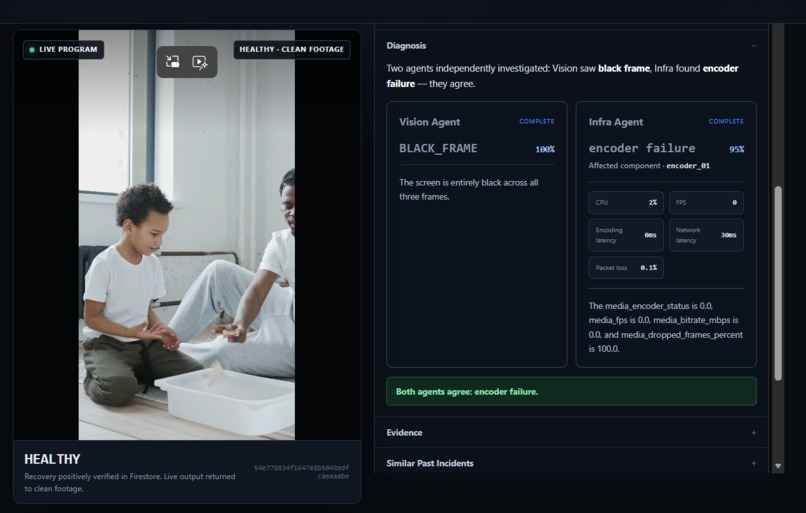806x513 pixels.
Task: Click the panel vertical scrollbar thumb
Action: click(x=778, y=283)
